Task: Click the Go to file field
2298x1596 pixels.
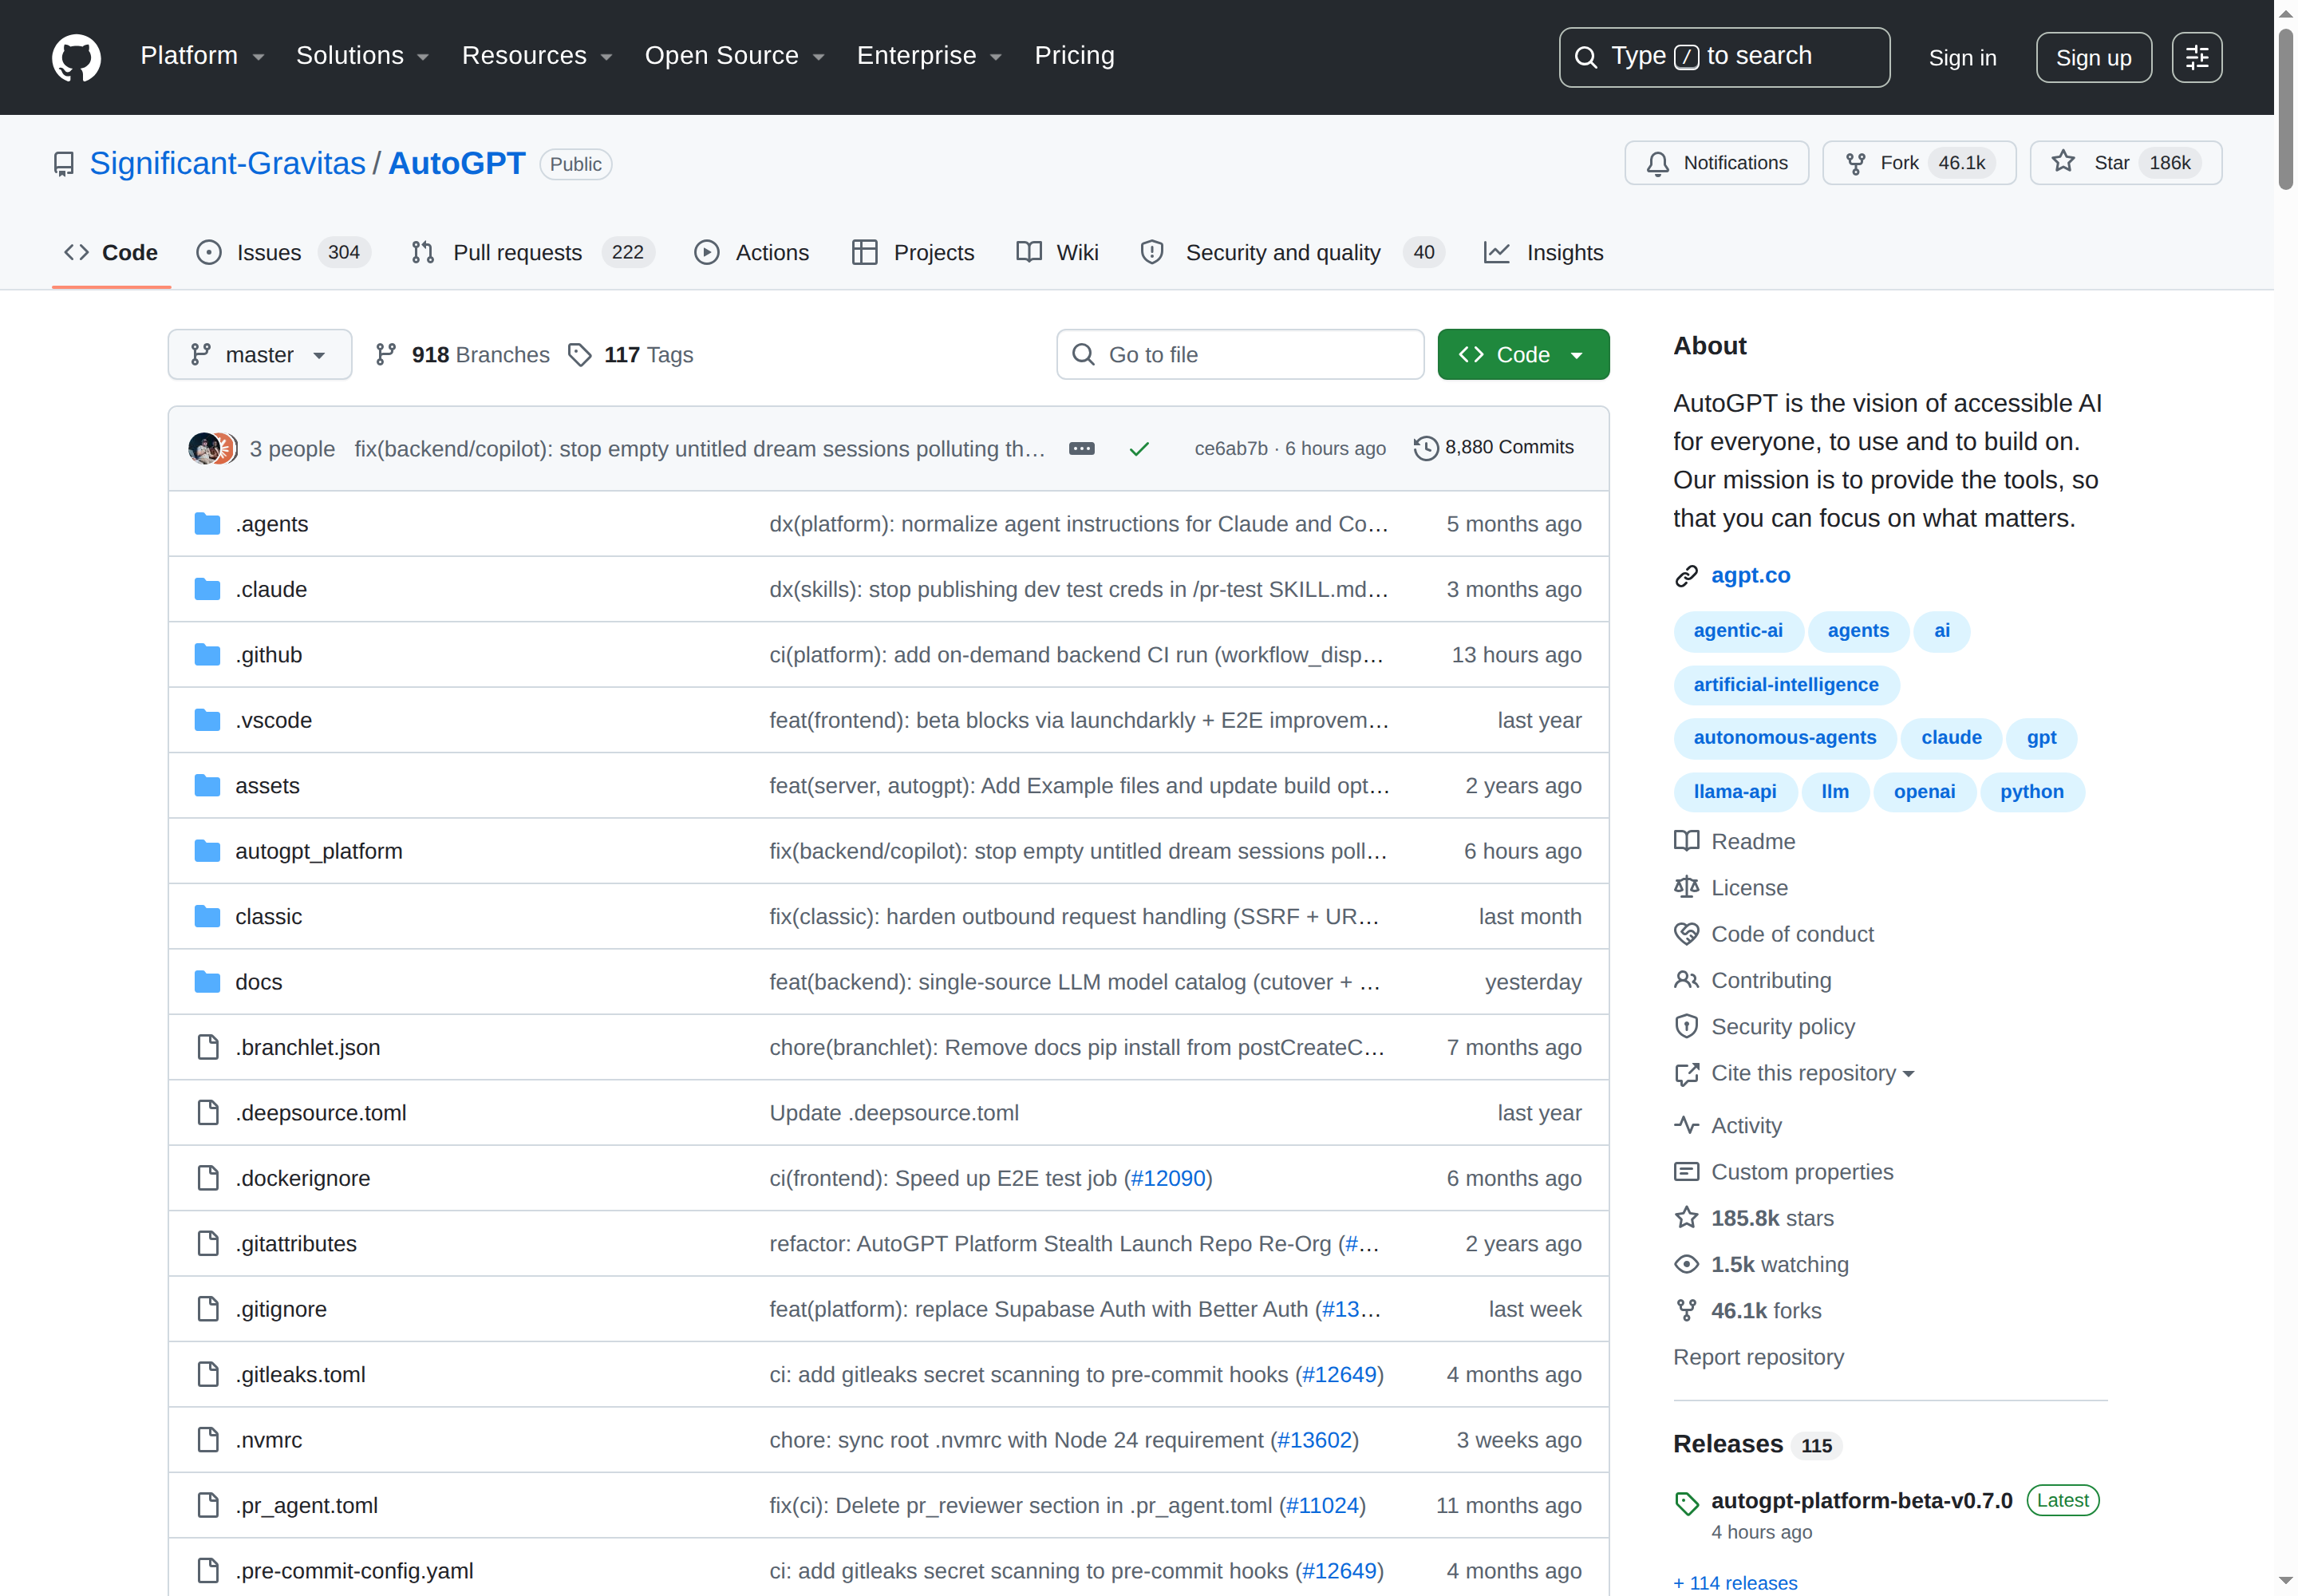Action: coord(1240,355)
